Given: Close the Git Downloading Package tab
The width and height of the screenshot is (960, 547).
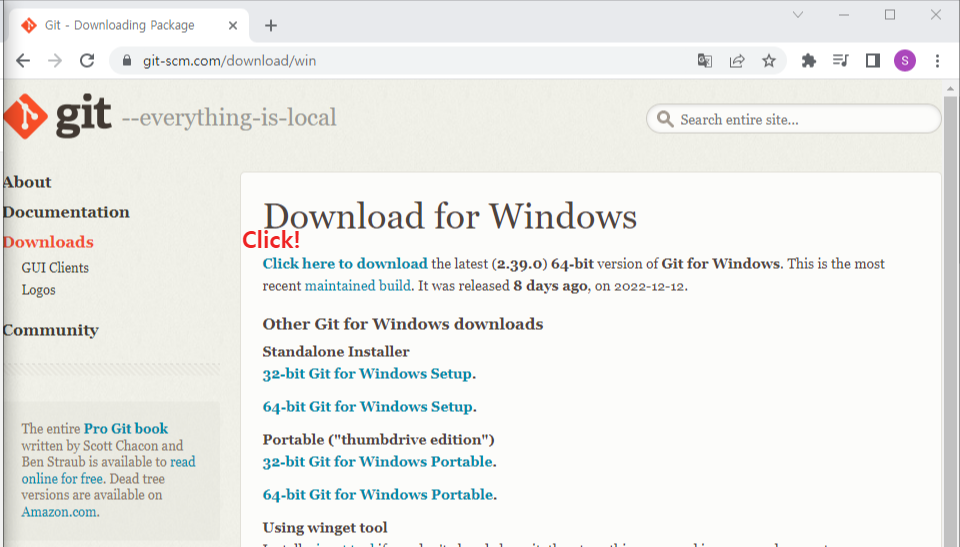Looking at the screenshot, I should (233, 25).
